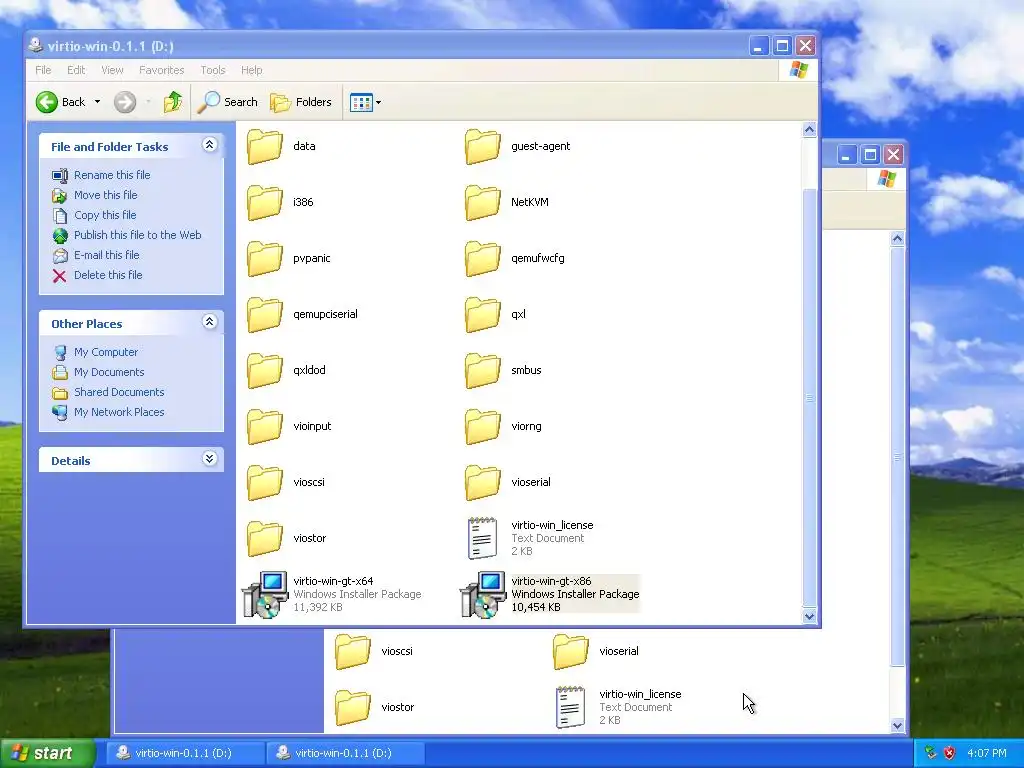Select vioserial folder in front window
Image resolution: width=1024 pixels, height=768 pixels.
pyautogui.click(x=507, y=483)
